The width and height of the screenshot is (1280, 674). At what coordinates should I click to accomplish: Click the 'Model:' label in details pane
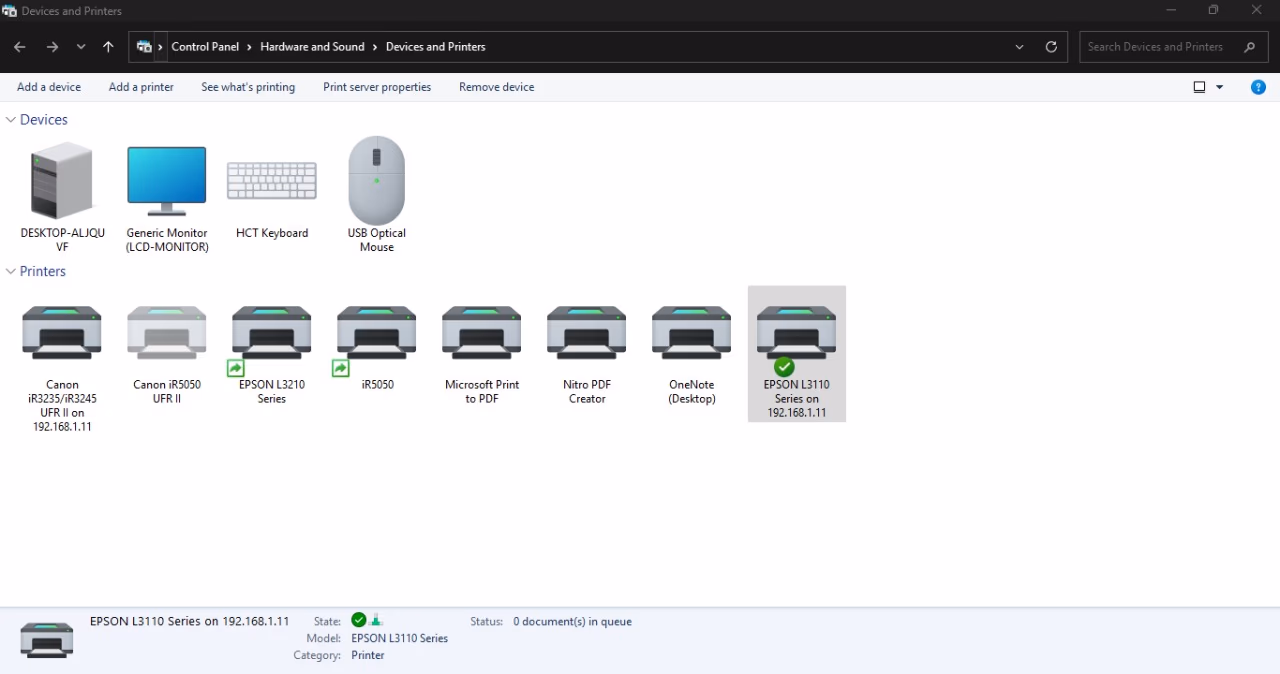pyautogui.click(x=324, y=638)
